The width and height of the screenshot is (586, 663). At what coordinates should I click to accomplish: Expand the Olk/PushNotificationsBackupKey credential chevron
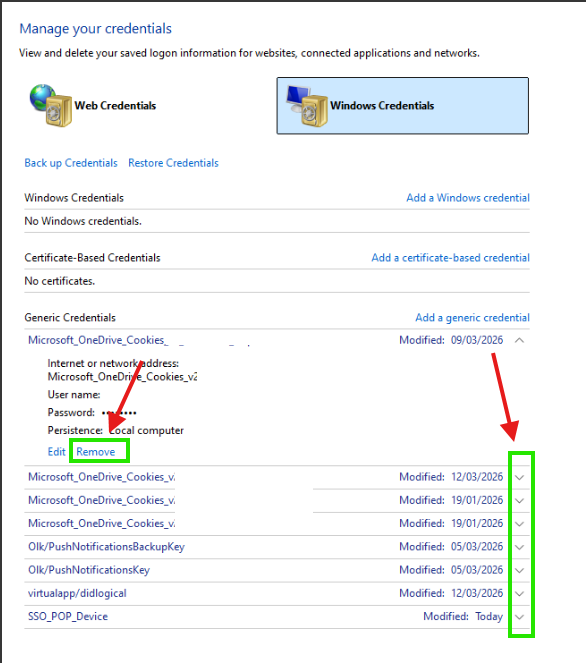point(520,547)
